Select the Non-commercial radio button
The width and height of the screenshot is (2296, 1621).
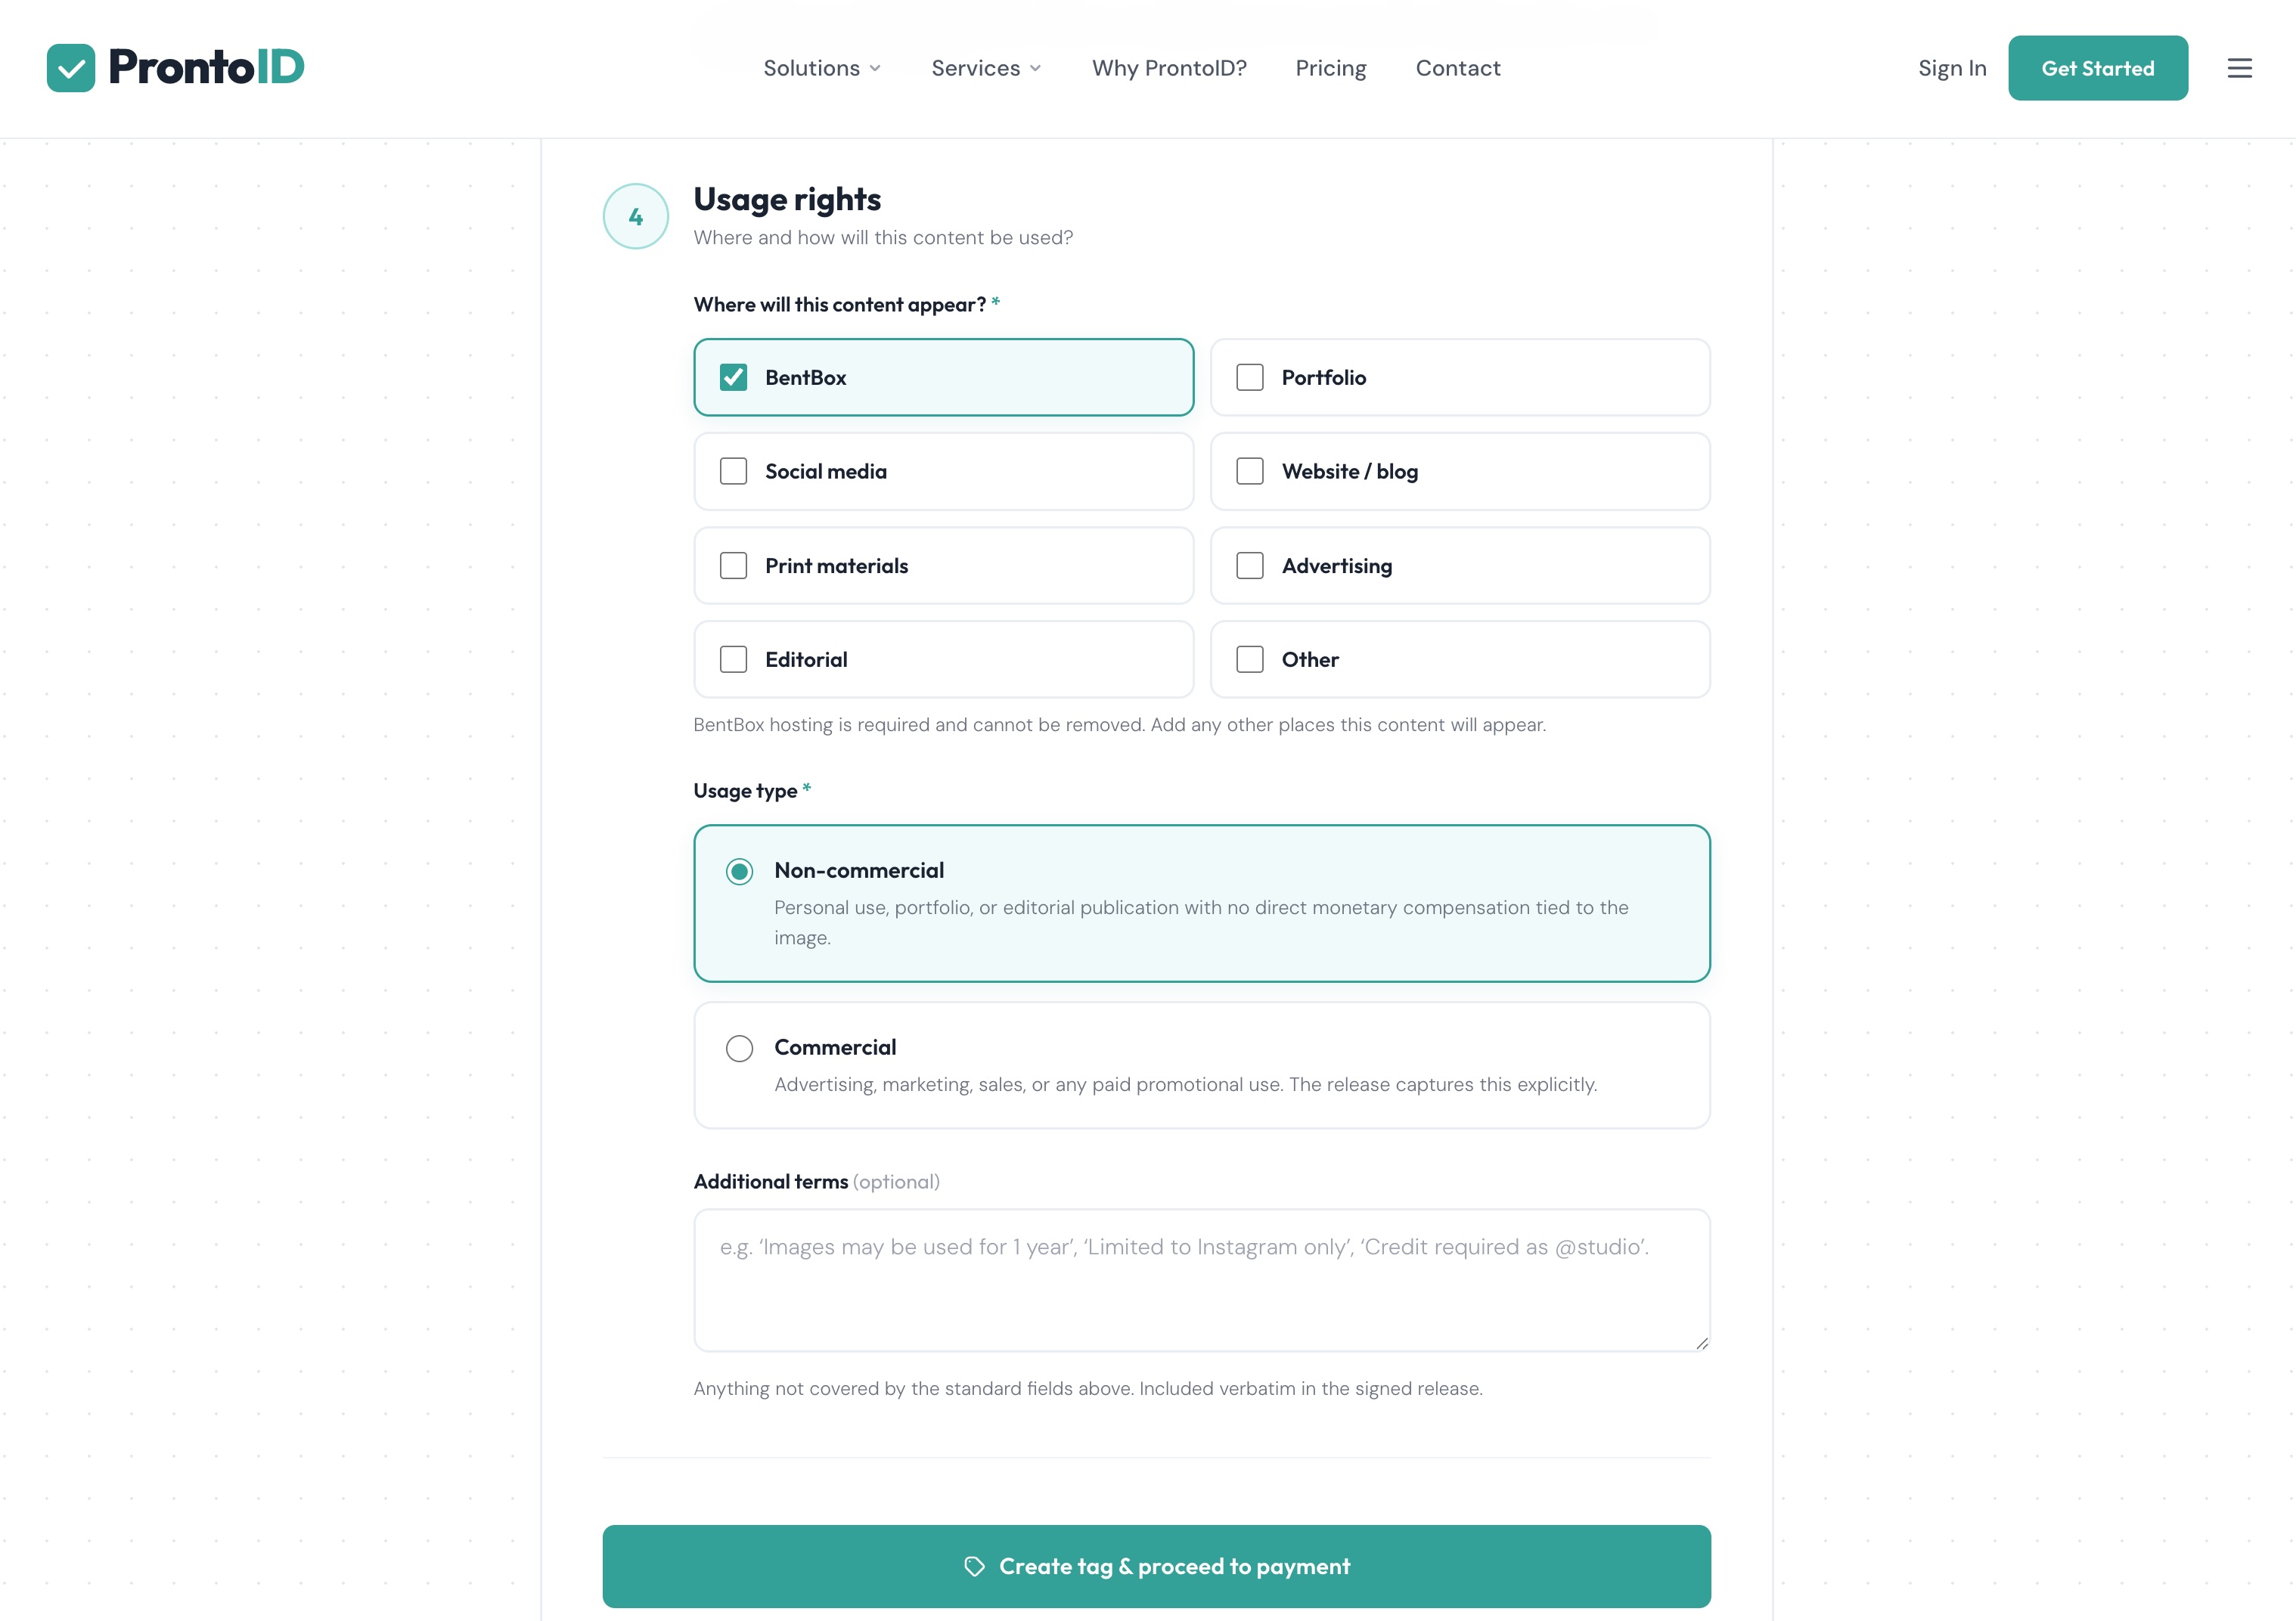pos(739,871)
